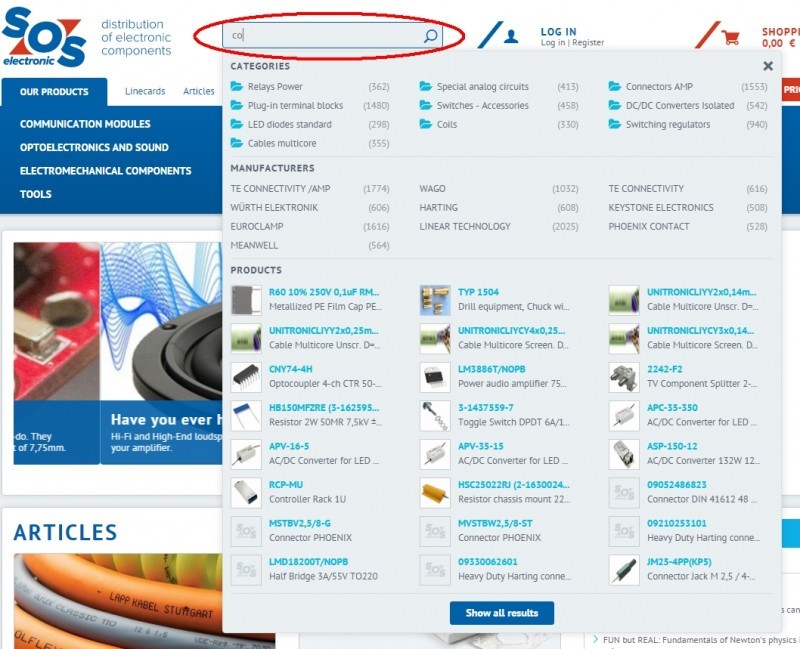Select manufacturer LINEAR TECHNOLOGY
The image size is (800, 649).
pyautogui.click(x=465, y=227)
